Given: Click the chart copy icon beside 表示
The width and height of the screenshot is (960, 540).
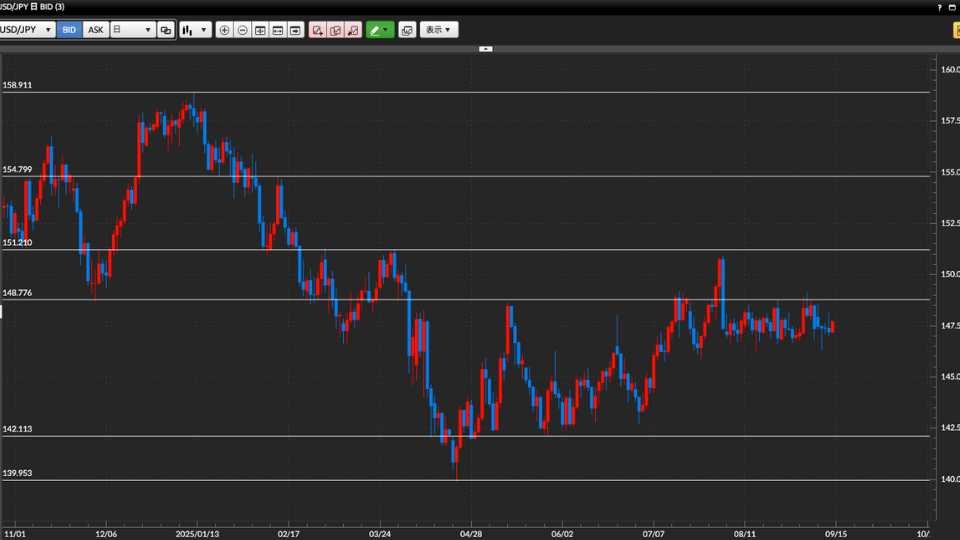Looking at the screenshot, I should 407,30.
